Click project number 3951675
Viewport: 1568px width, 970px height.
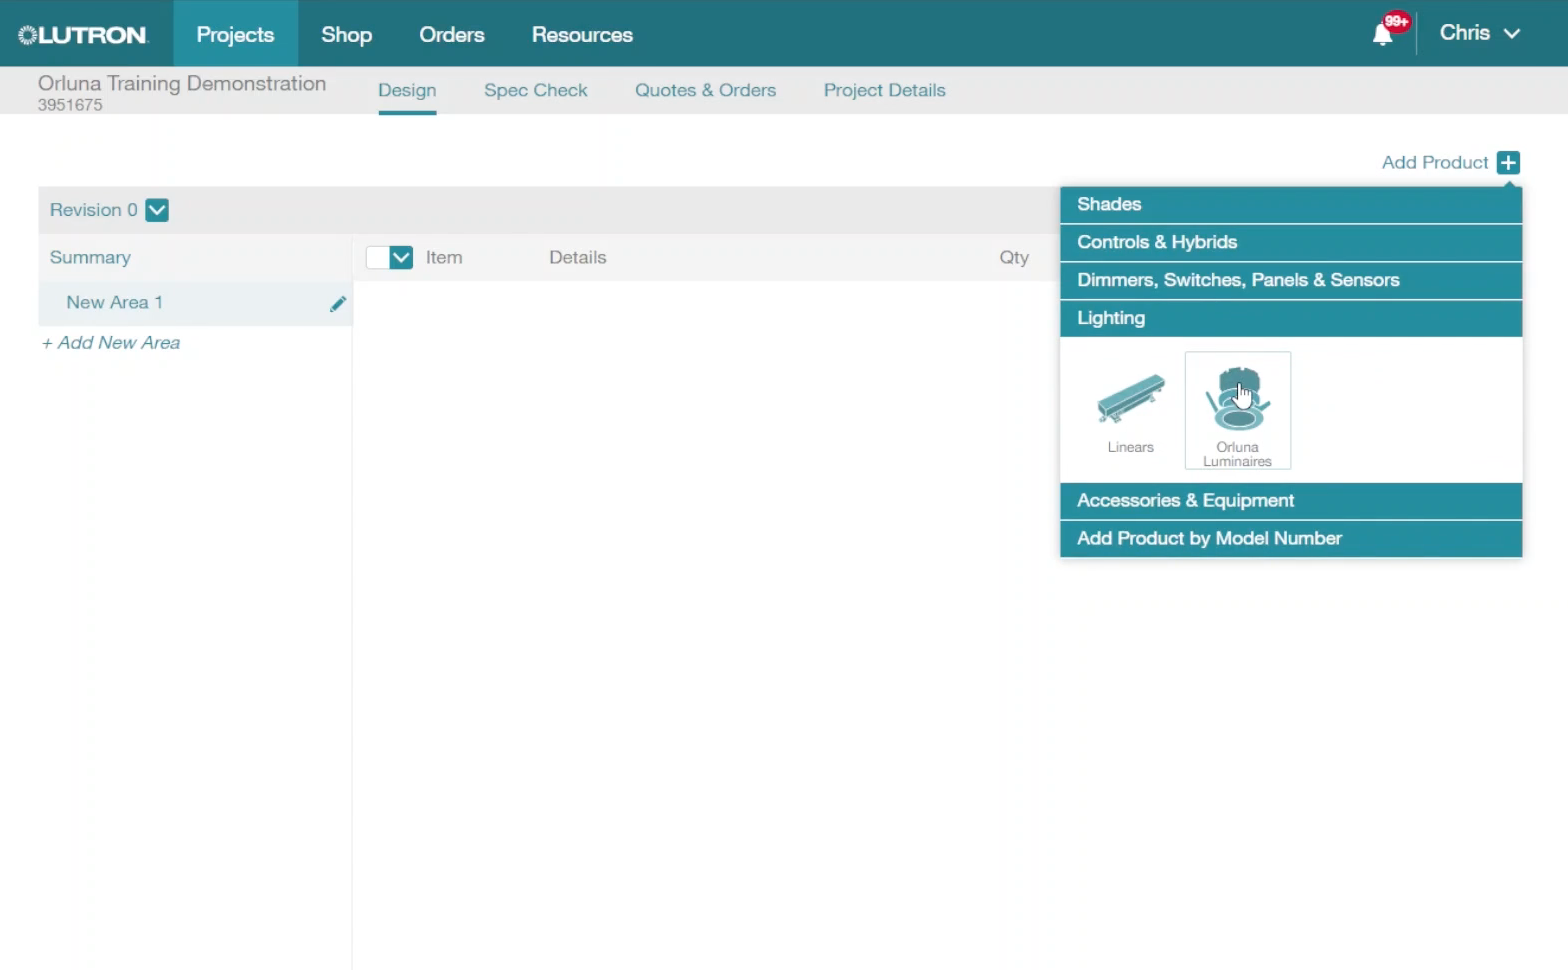(x=70, y=105)
